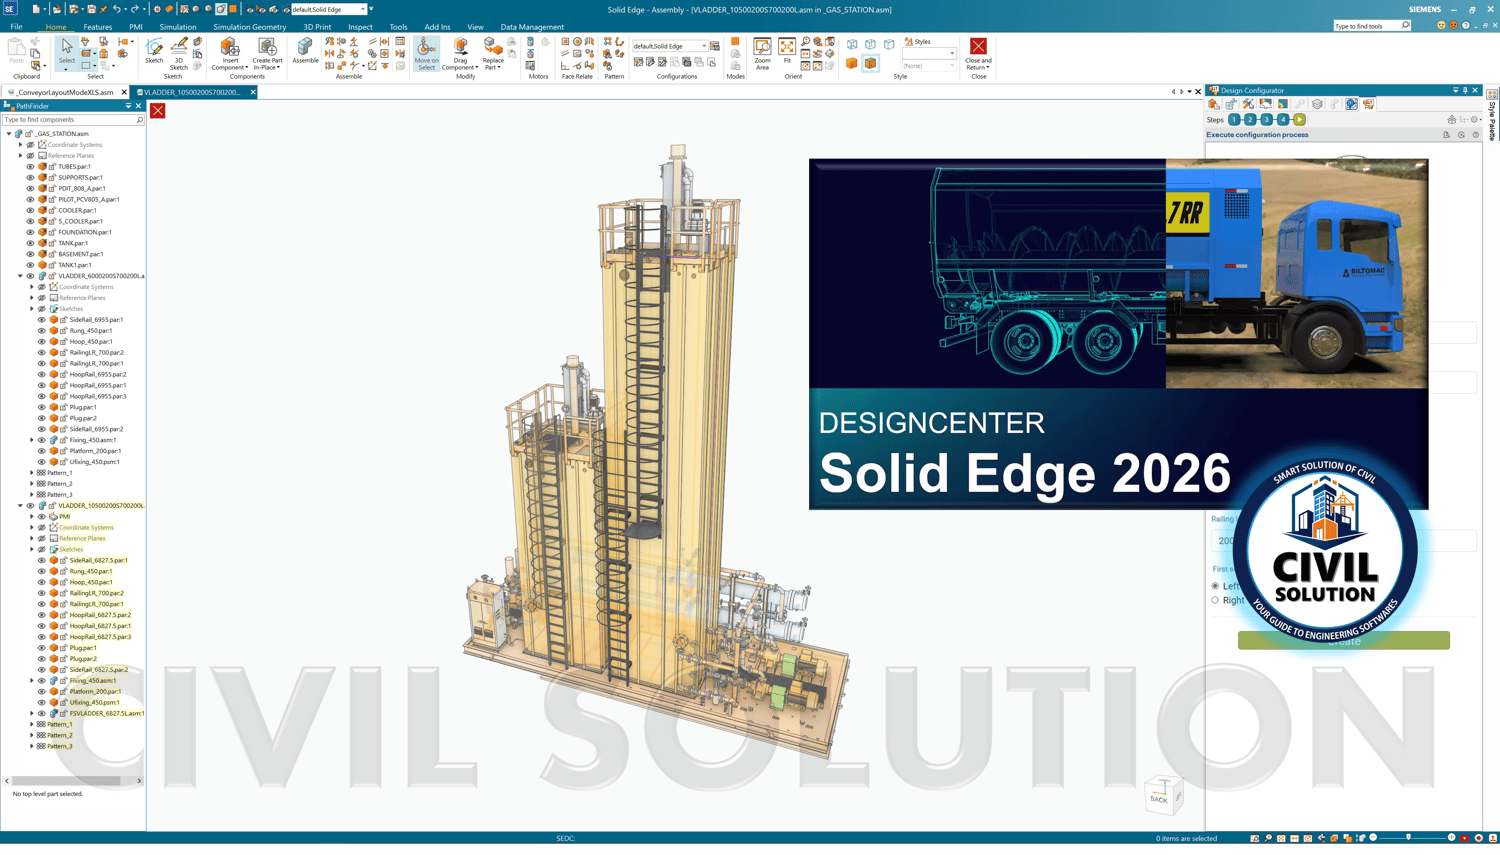
Task: Fit the model to the view
Action: 787,52
